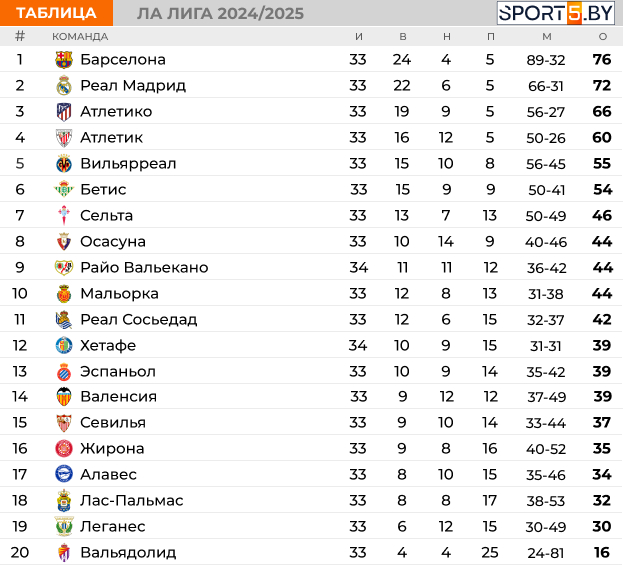Click the М goals column header

click(x=547, y=37)
